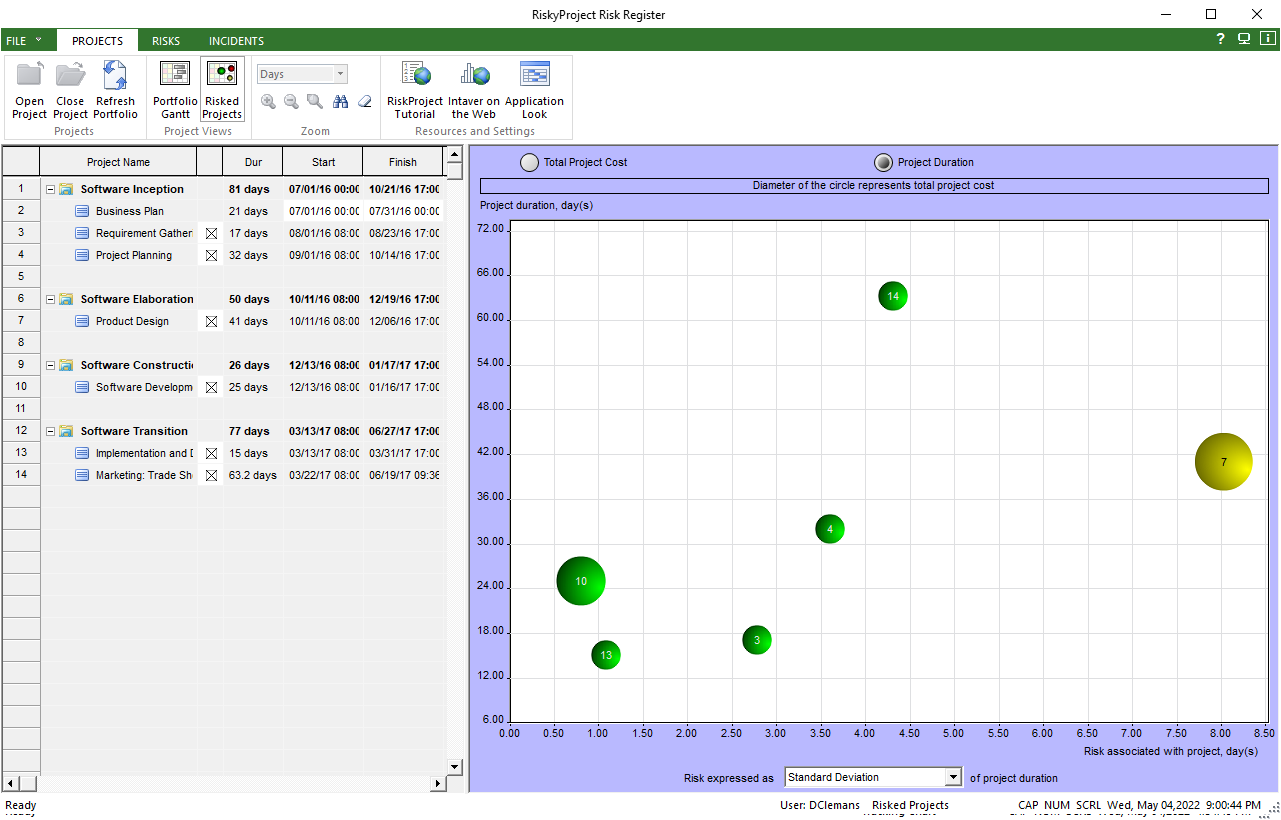Collapse the Software Transition group
The image size is (1281, 820).
(50, 431)
